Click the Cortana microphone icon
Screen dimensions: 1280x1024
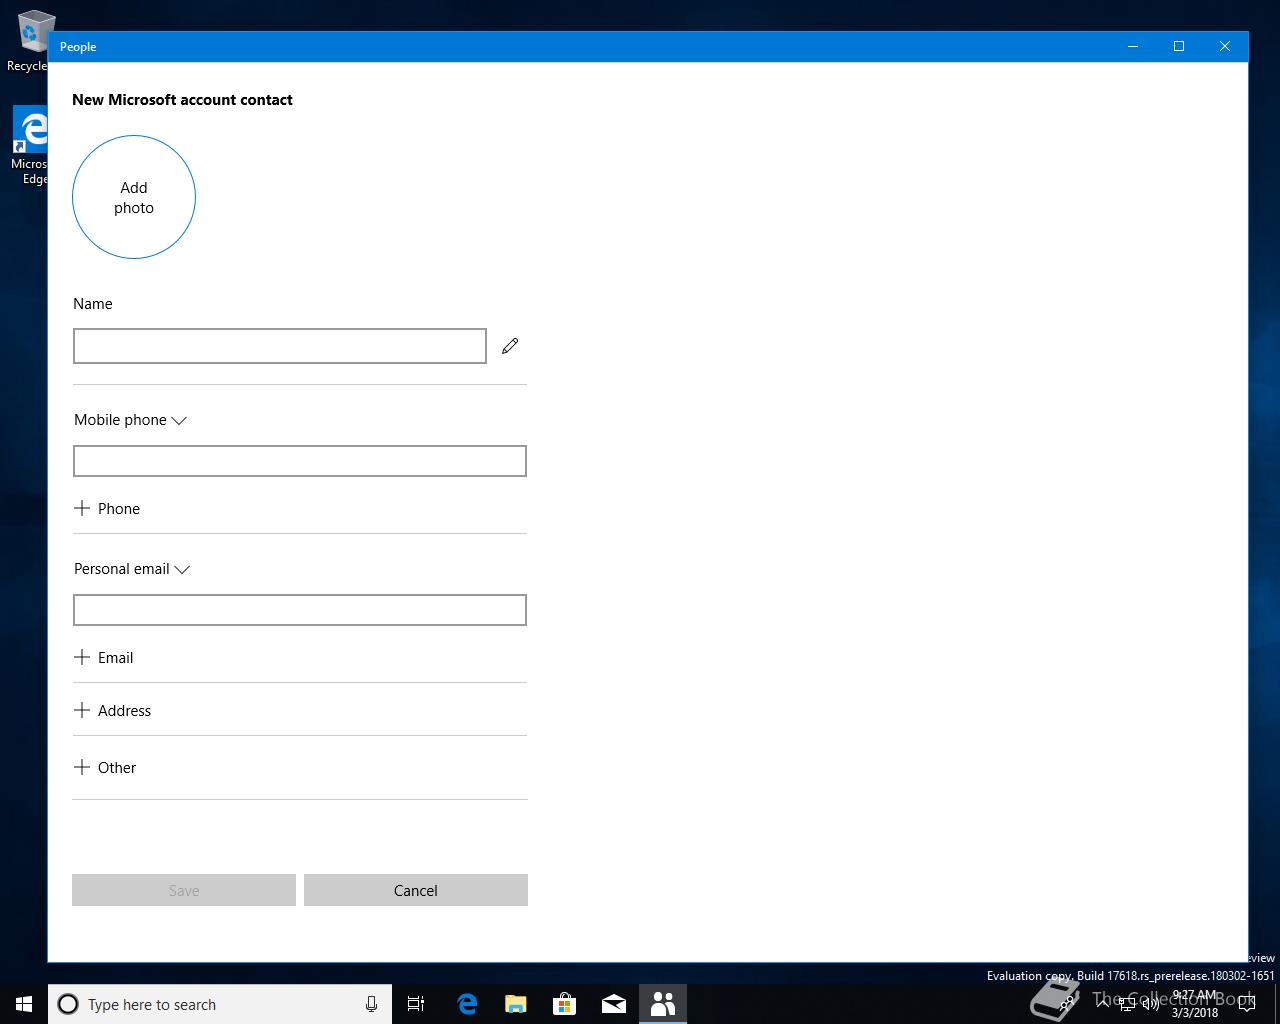tap(371, 1004)
